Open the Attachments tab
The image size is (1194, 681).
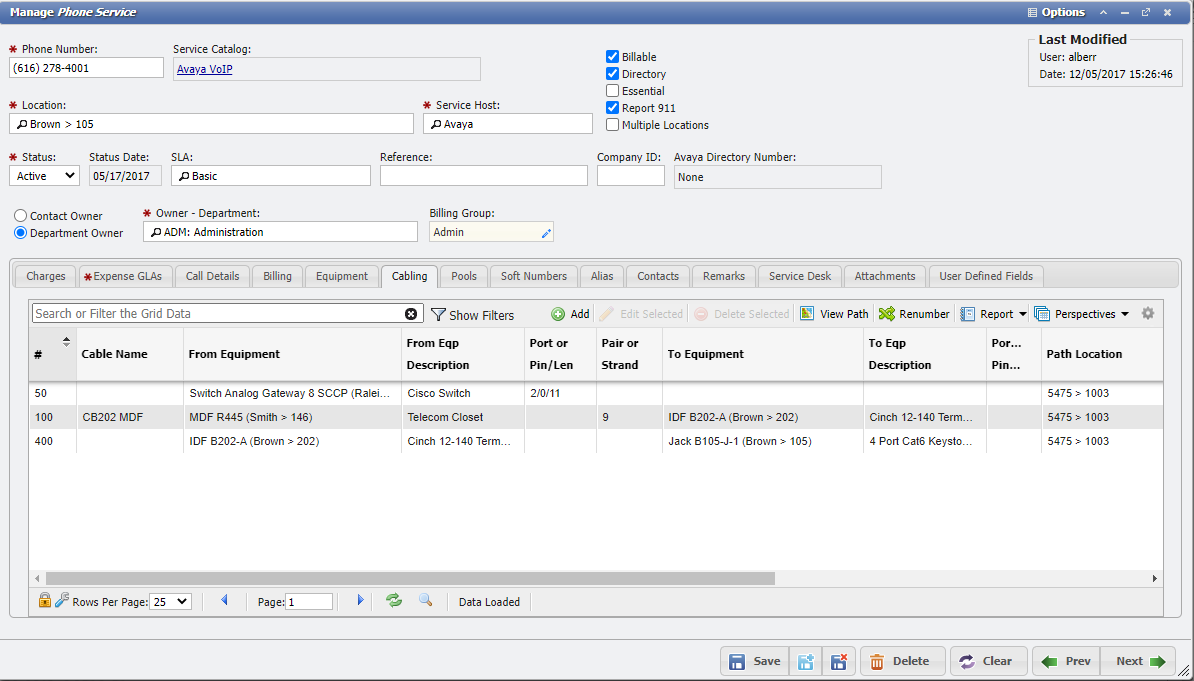point(885,276)
